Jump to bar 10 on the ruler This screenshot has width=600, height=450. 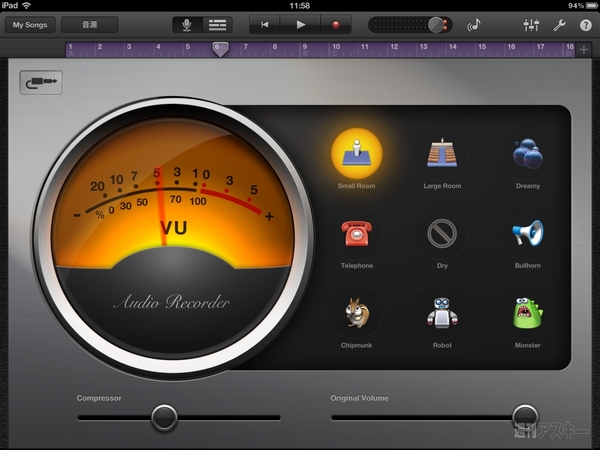(x=336, y=47)
